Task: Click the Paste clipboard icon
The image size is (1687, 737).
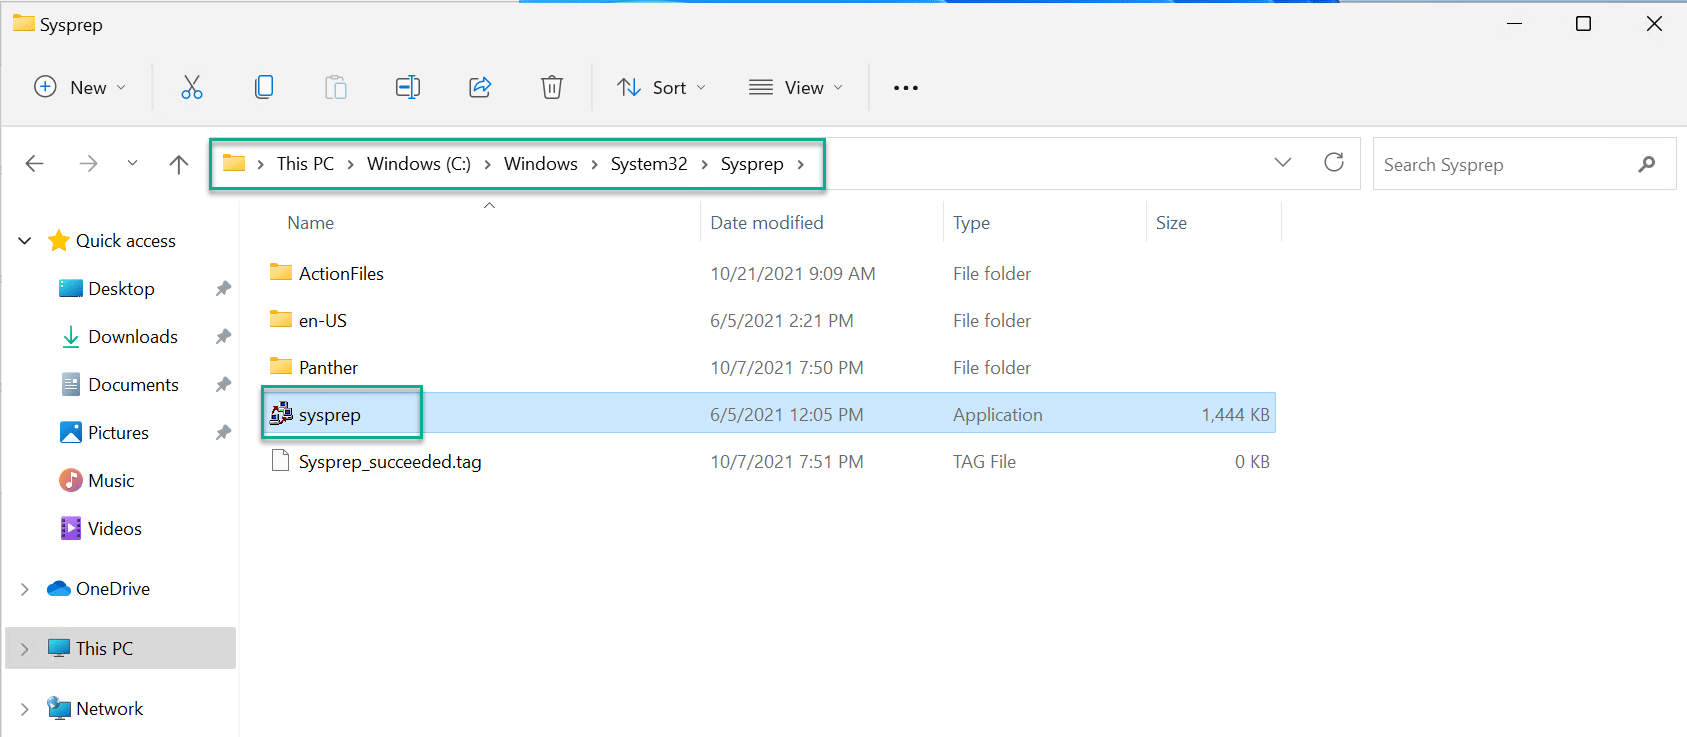Action: point(336,88)
